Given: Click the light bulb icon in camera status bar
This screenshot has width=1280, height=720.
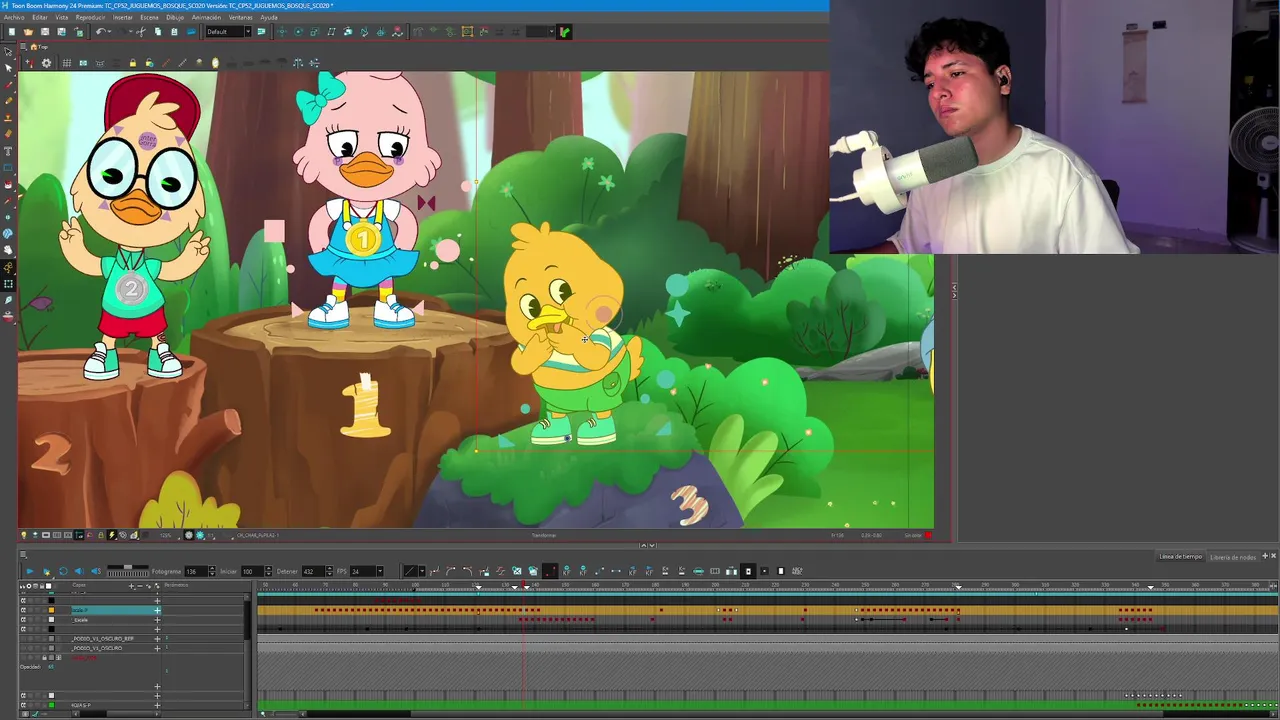Looking at the screenshot, I should (x=23, y=535).
